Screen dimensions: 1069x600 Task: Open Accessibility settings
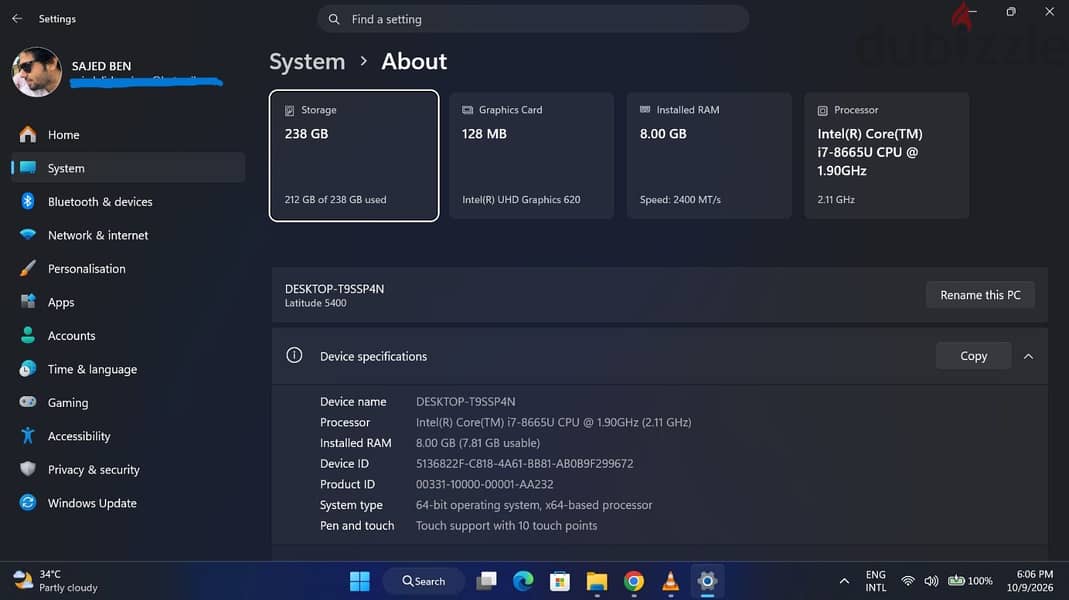127,436
